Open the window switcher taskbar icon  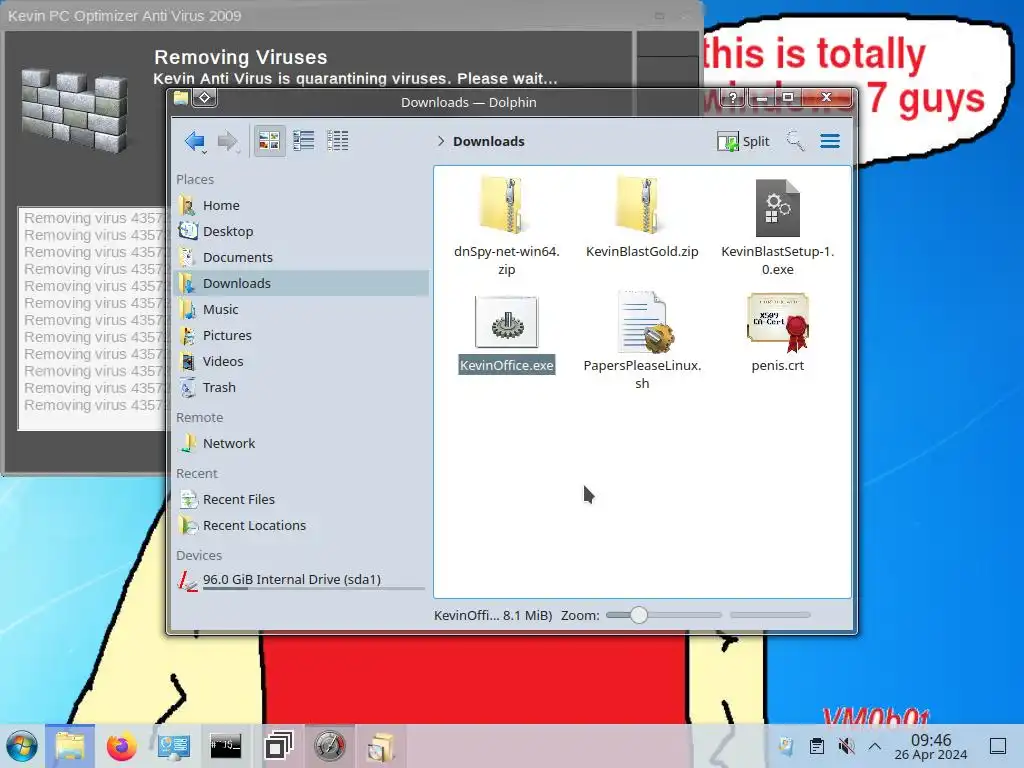tap(278, 746)
